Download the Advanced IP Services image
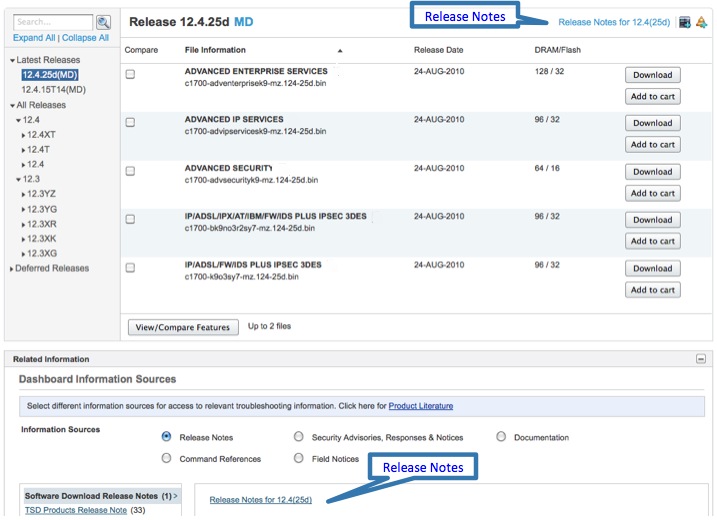Image resolution: width=717 pixels, height=520 pixels. tap(653, 123)
